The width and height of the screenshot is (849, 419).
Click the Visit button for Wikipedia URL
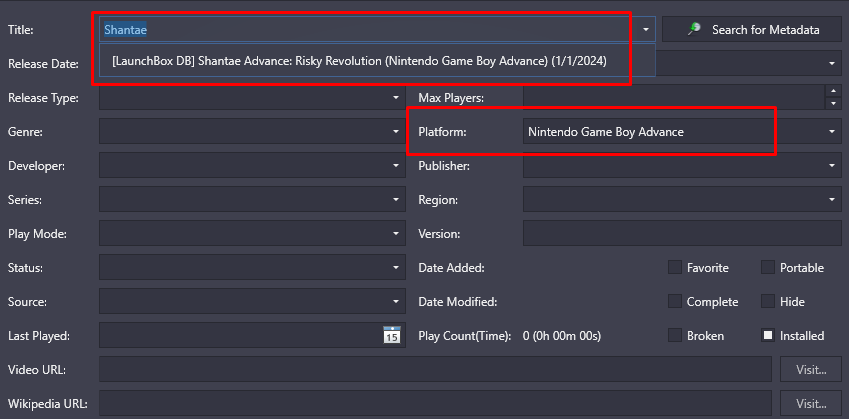[811, 404]
